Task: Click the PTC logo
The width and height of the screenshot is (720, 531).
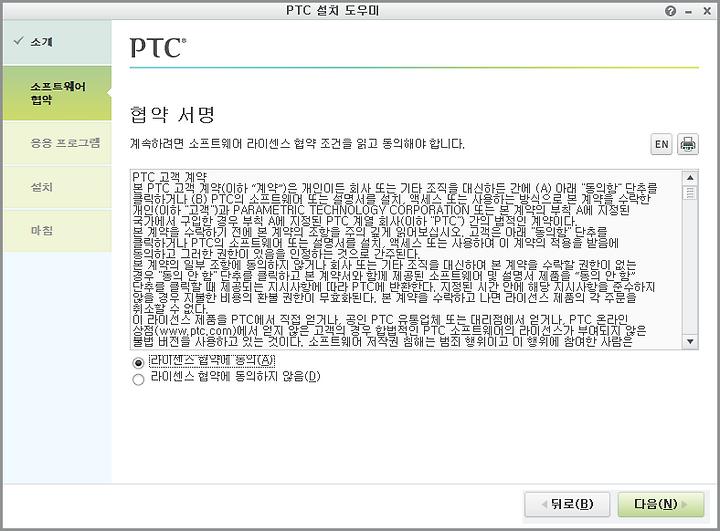Action: (x=158, y=48)
